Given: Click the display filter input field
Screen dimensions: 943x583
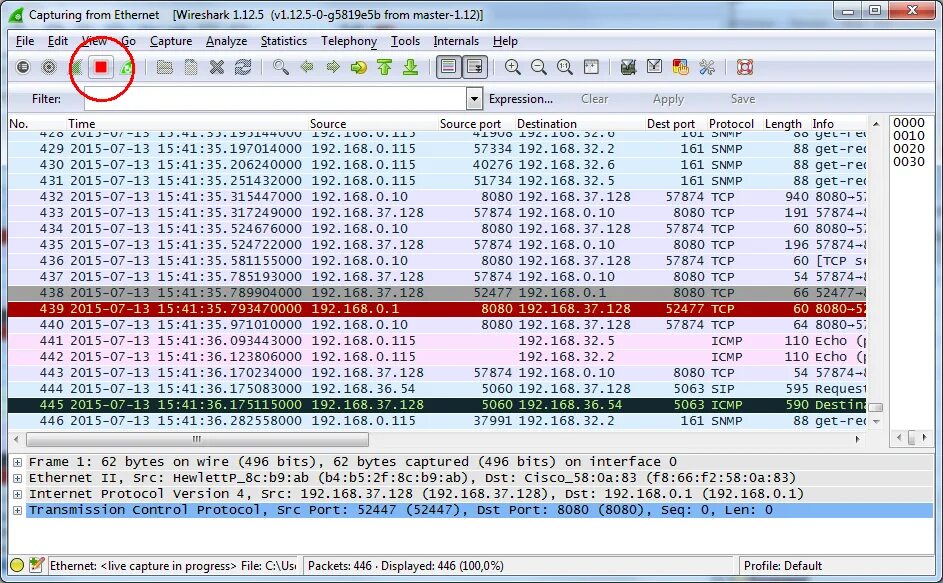Looking at the screenshot, I should point(275,99).
